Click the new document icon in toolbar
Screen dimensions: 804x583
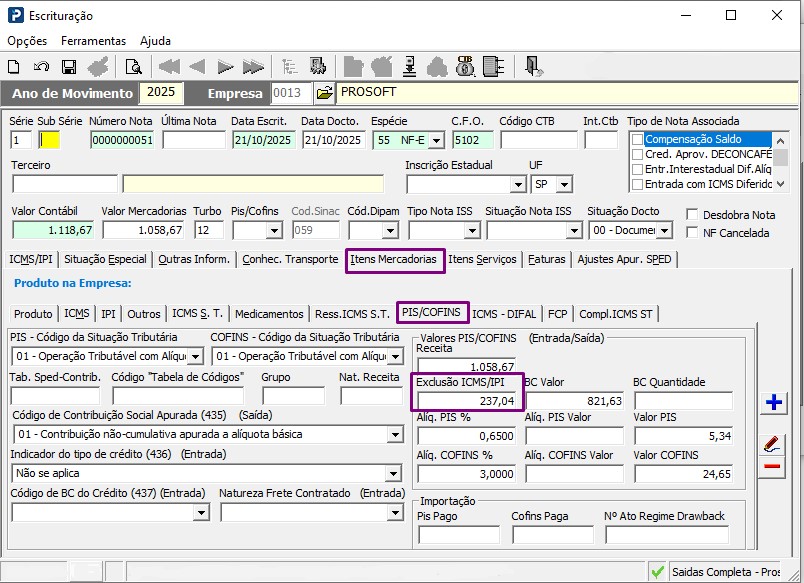point(14,67)
